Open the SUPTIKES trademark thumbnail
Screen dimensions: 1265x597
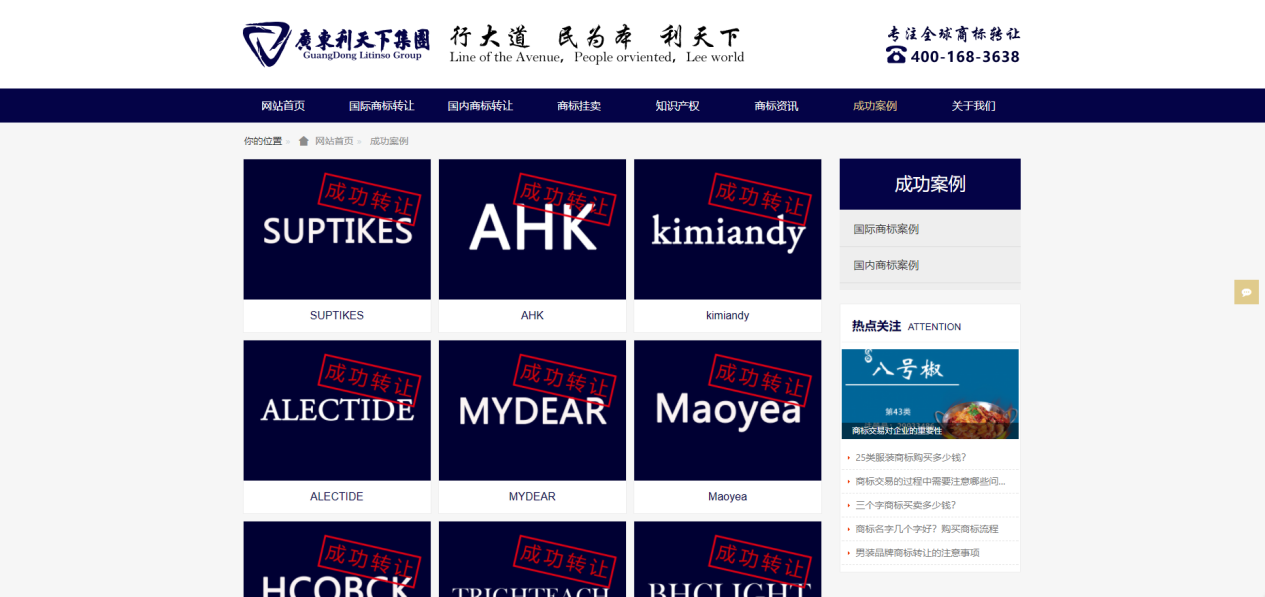[337, 229]
